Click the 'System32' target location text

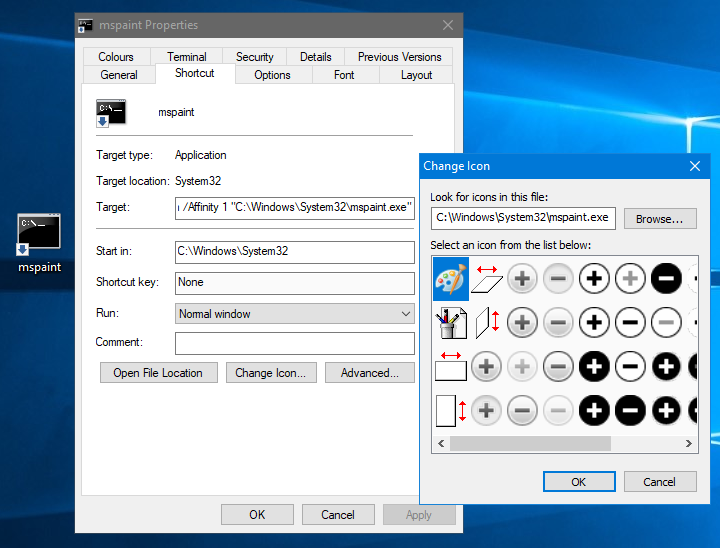(198, 181)
